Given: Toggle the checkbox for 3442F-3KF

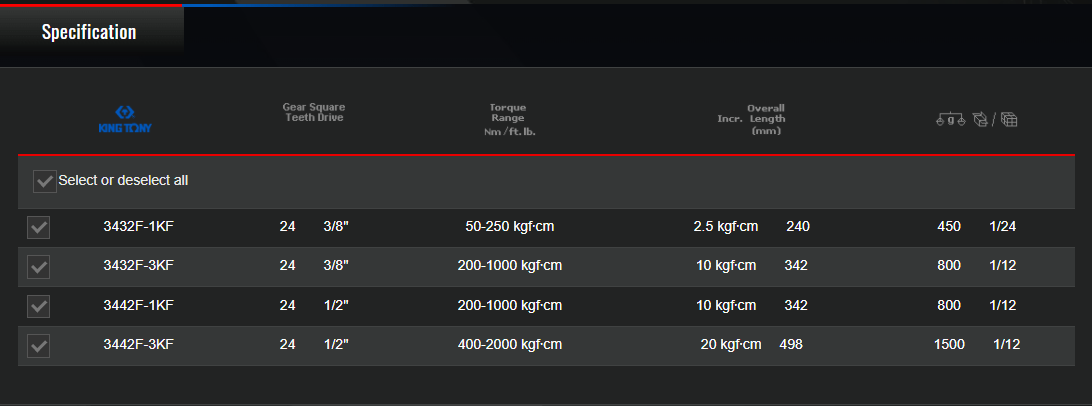Looking at the screenshot, I should pos(38,345).
